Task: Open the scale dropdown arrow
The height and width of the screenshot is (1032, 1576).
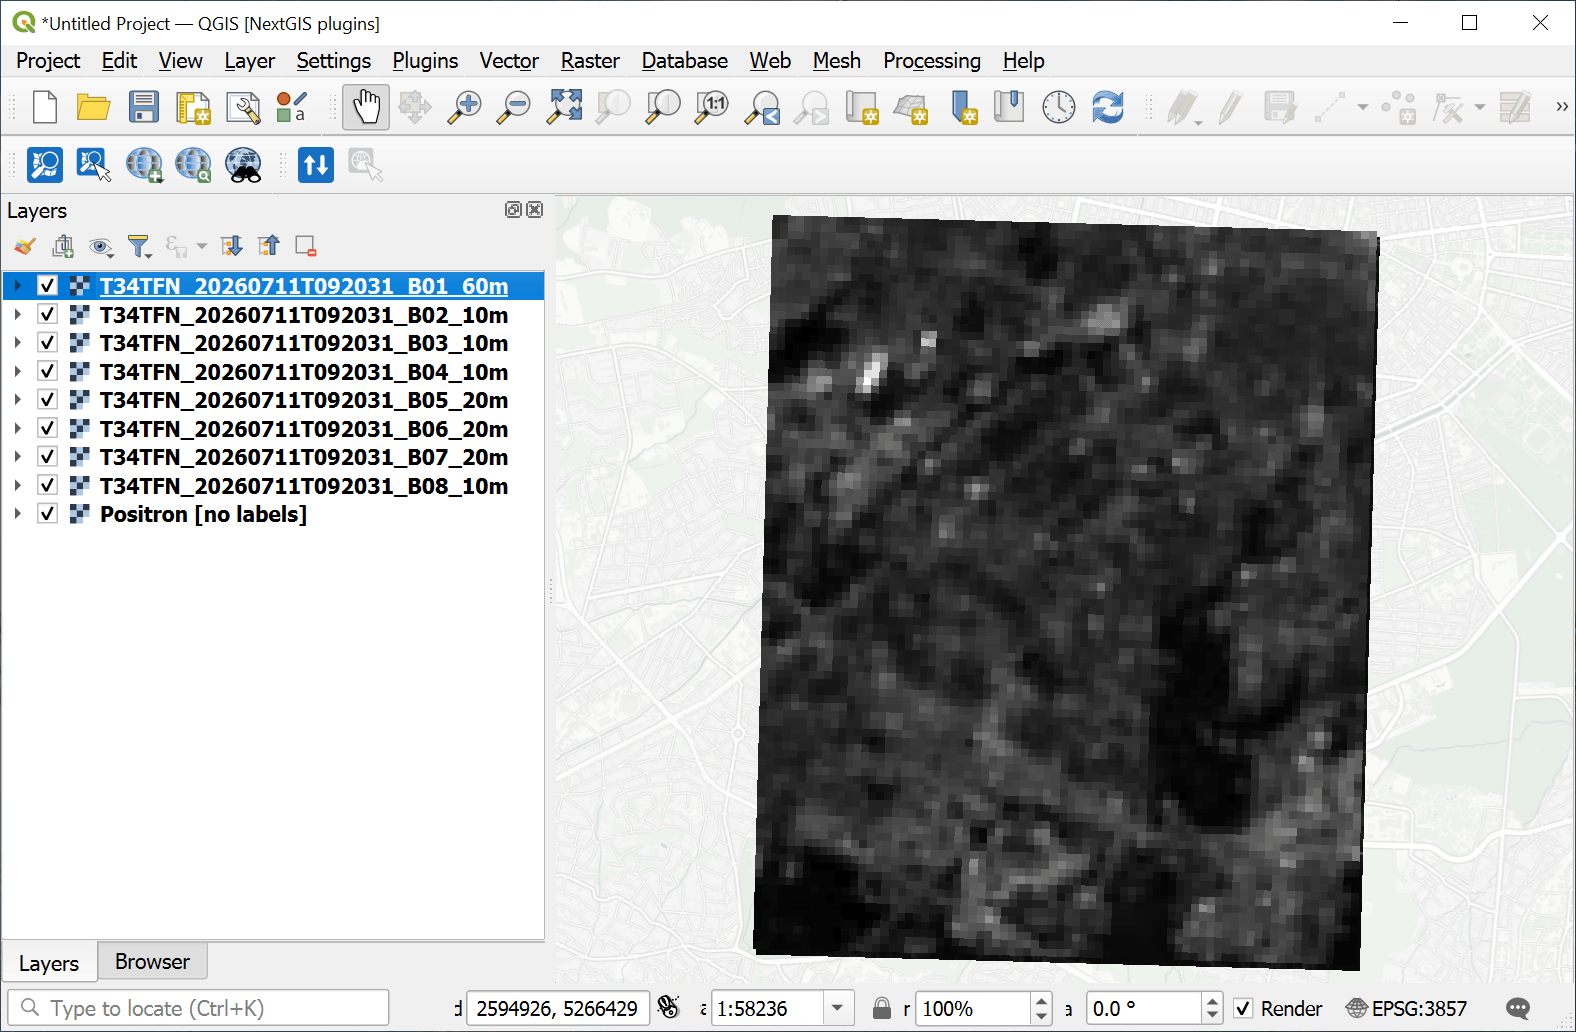Action: pos(838,1008)
